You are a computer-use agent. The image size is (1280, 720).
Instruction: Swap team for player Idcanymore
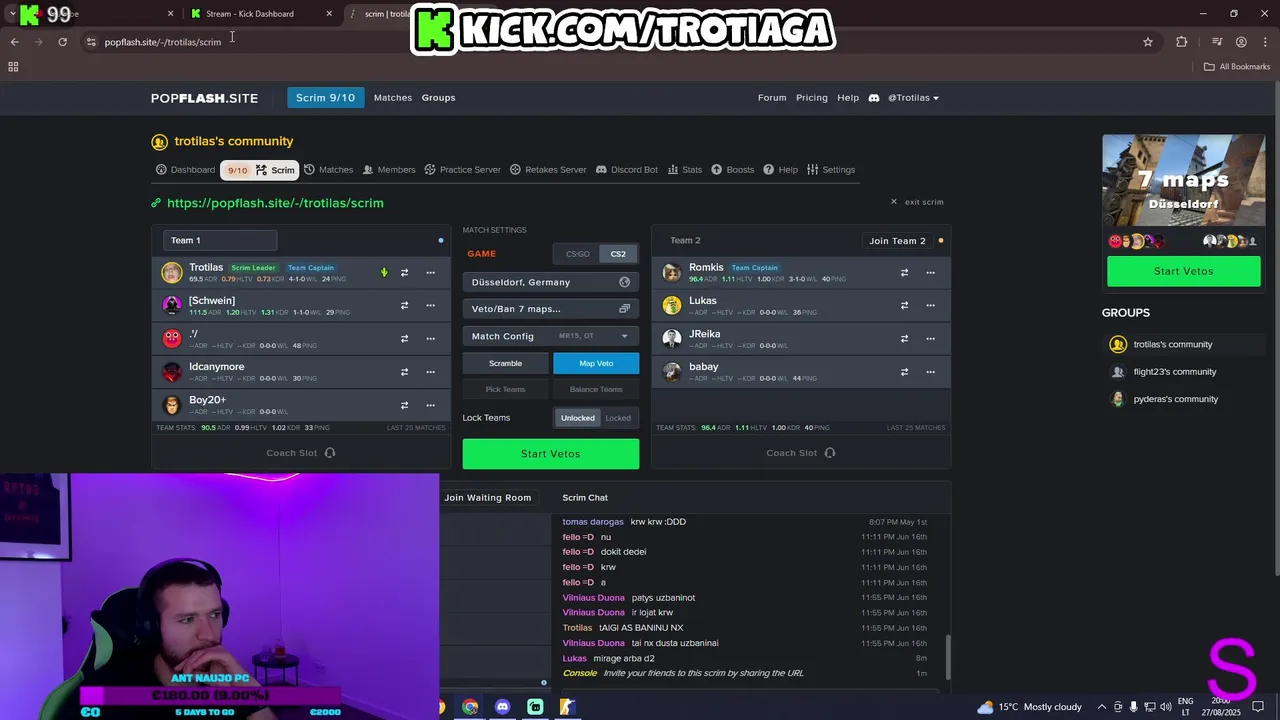tap(404, 372)
